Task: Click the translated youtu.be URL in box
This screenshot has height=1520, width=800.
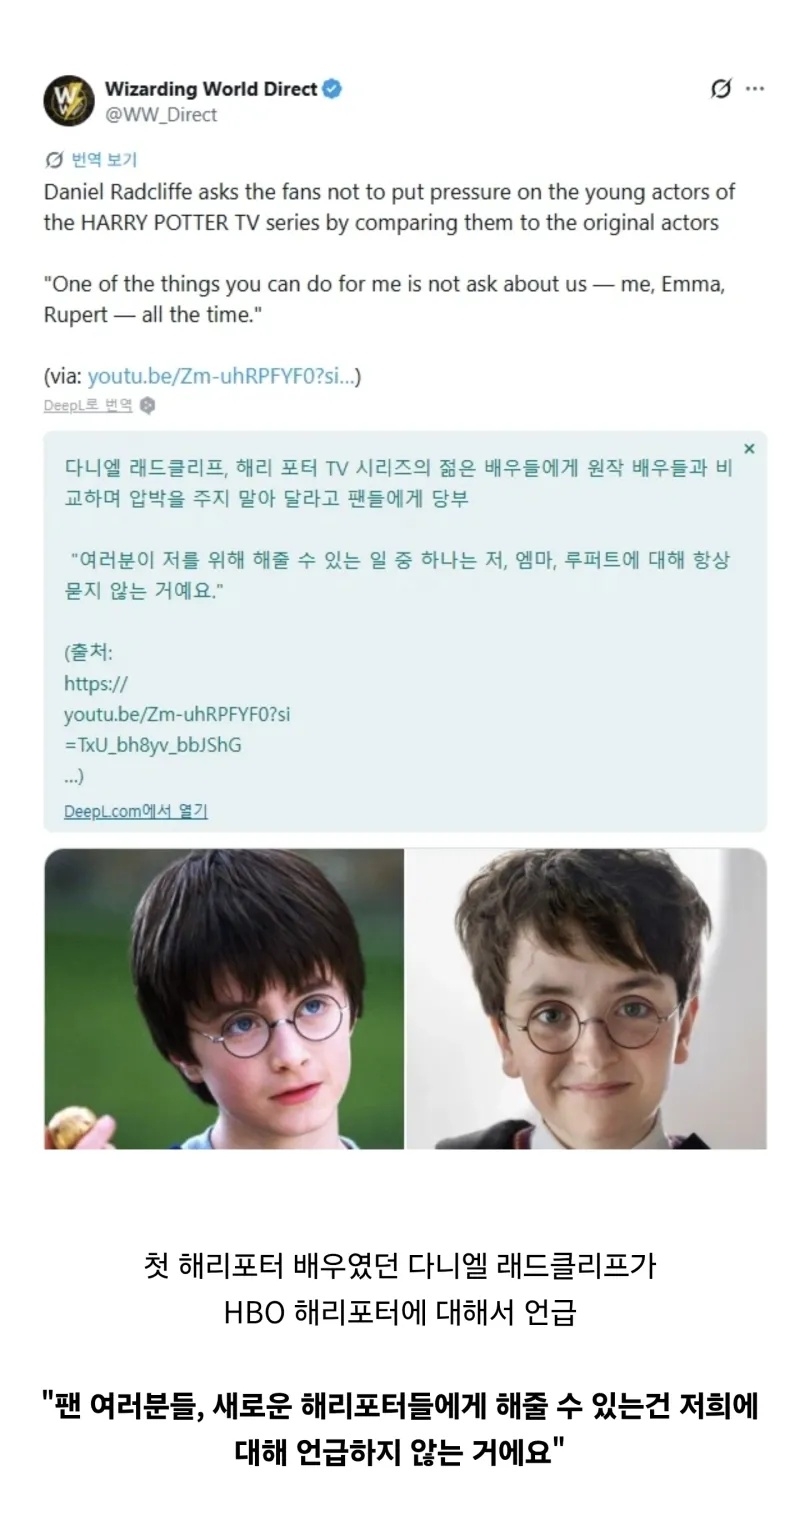Action: [x=177, y=715]
